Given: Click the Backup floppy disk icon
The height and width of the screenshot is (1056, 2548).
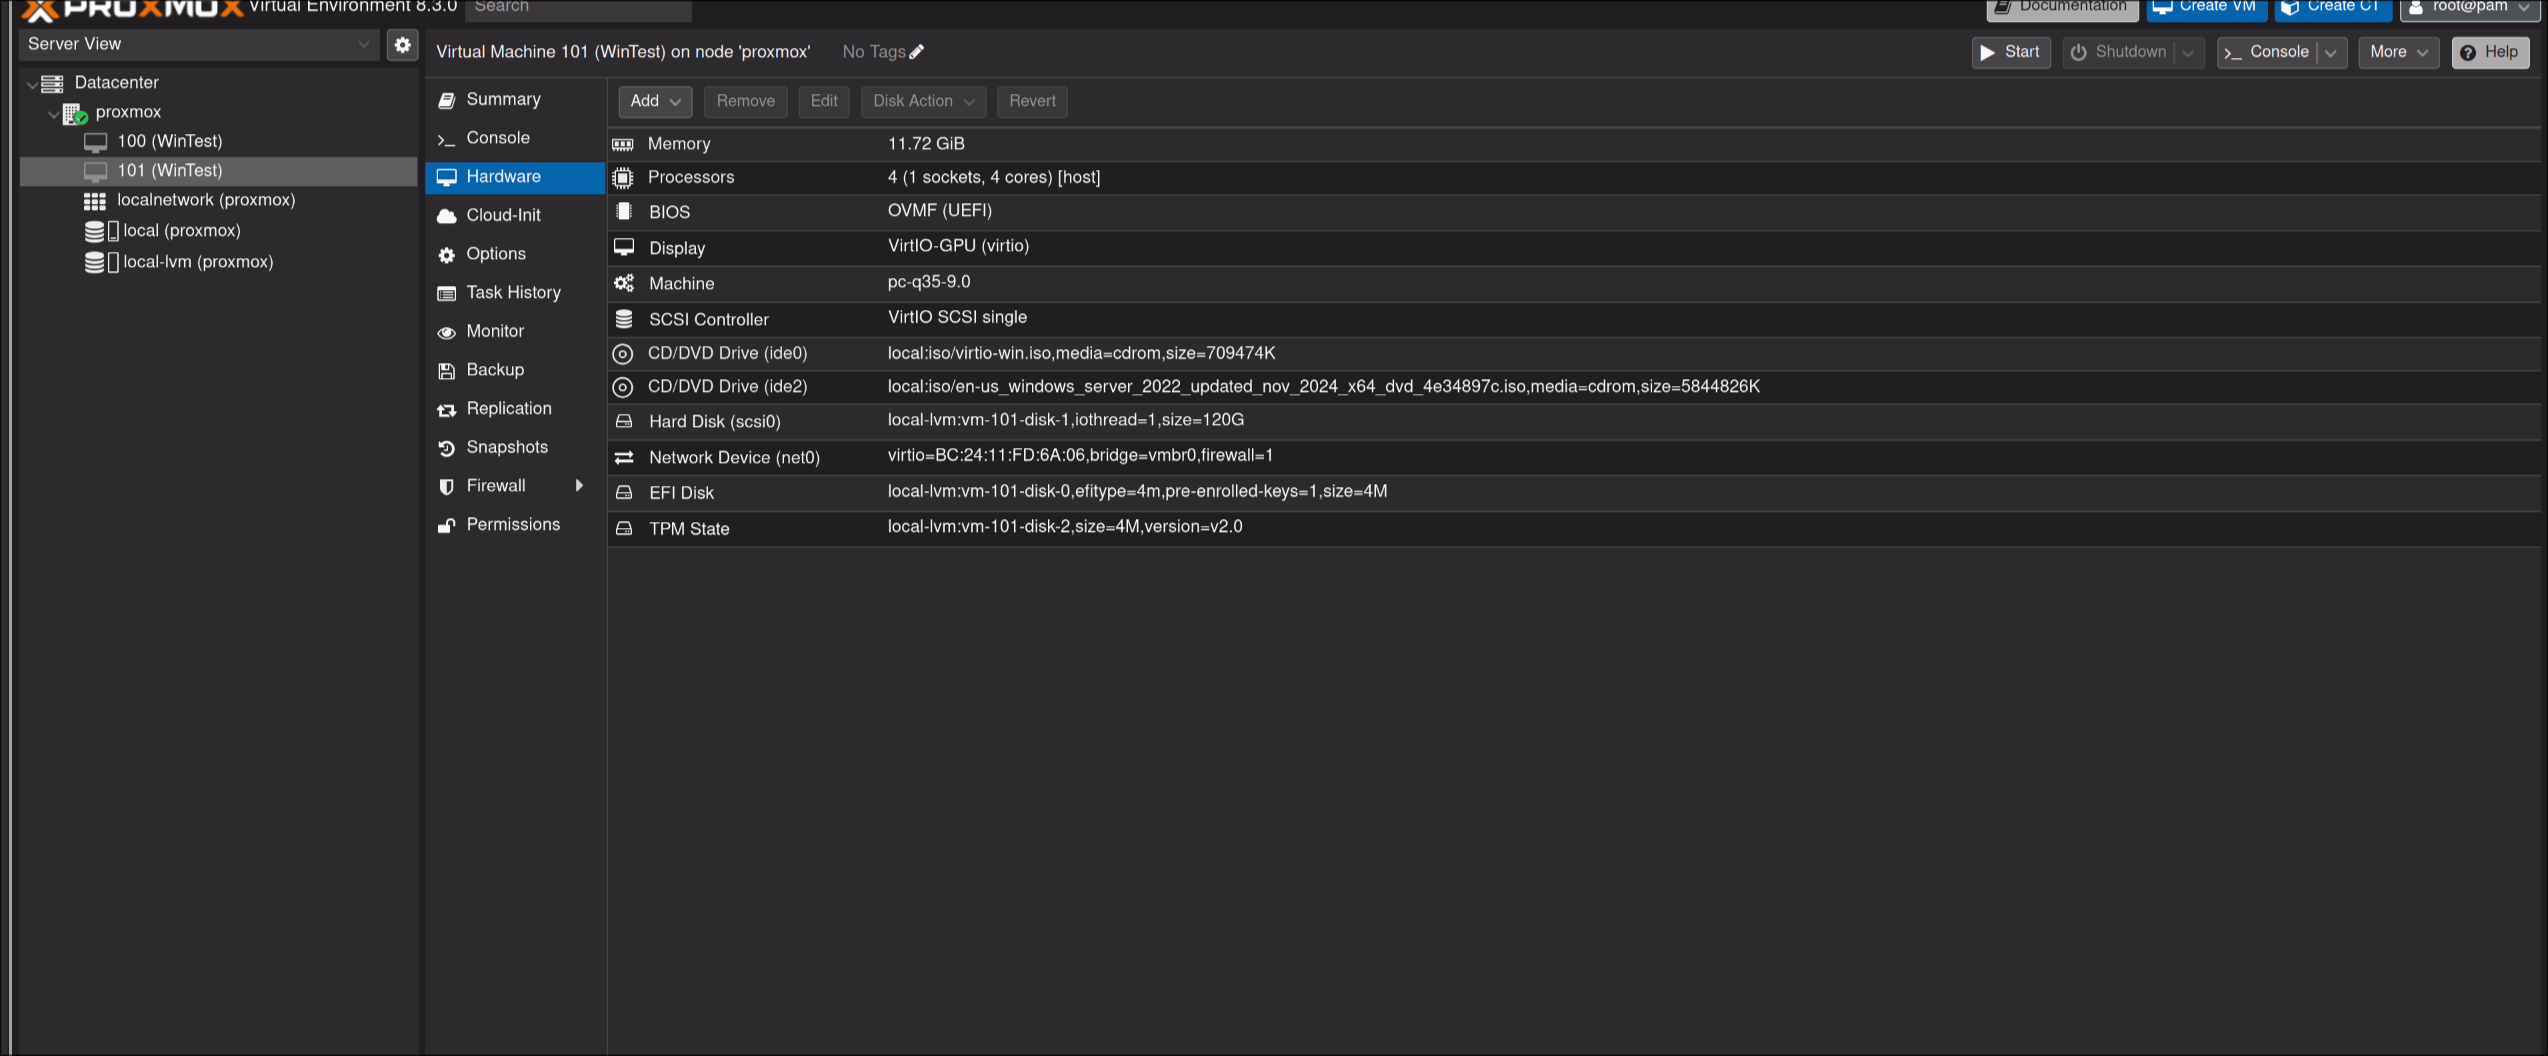Looking at the screenshot, I should (x=446, y=371).
